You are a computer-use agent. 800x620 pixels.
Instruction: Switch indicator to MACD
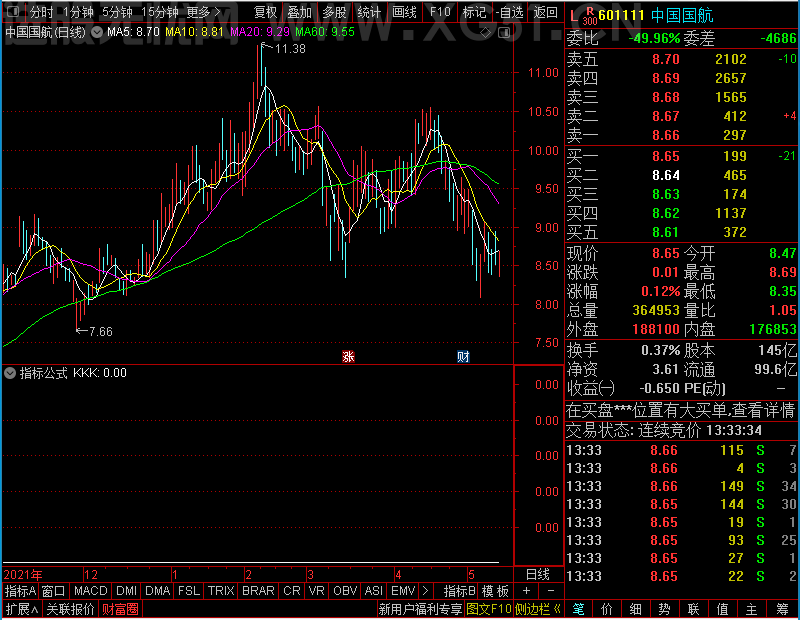(x=90, y=591)
